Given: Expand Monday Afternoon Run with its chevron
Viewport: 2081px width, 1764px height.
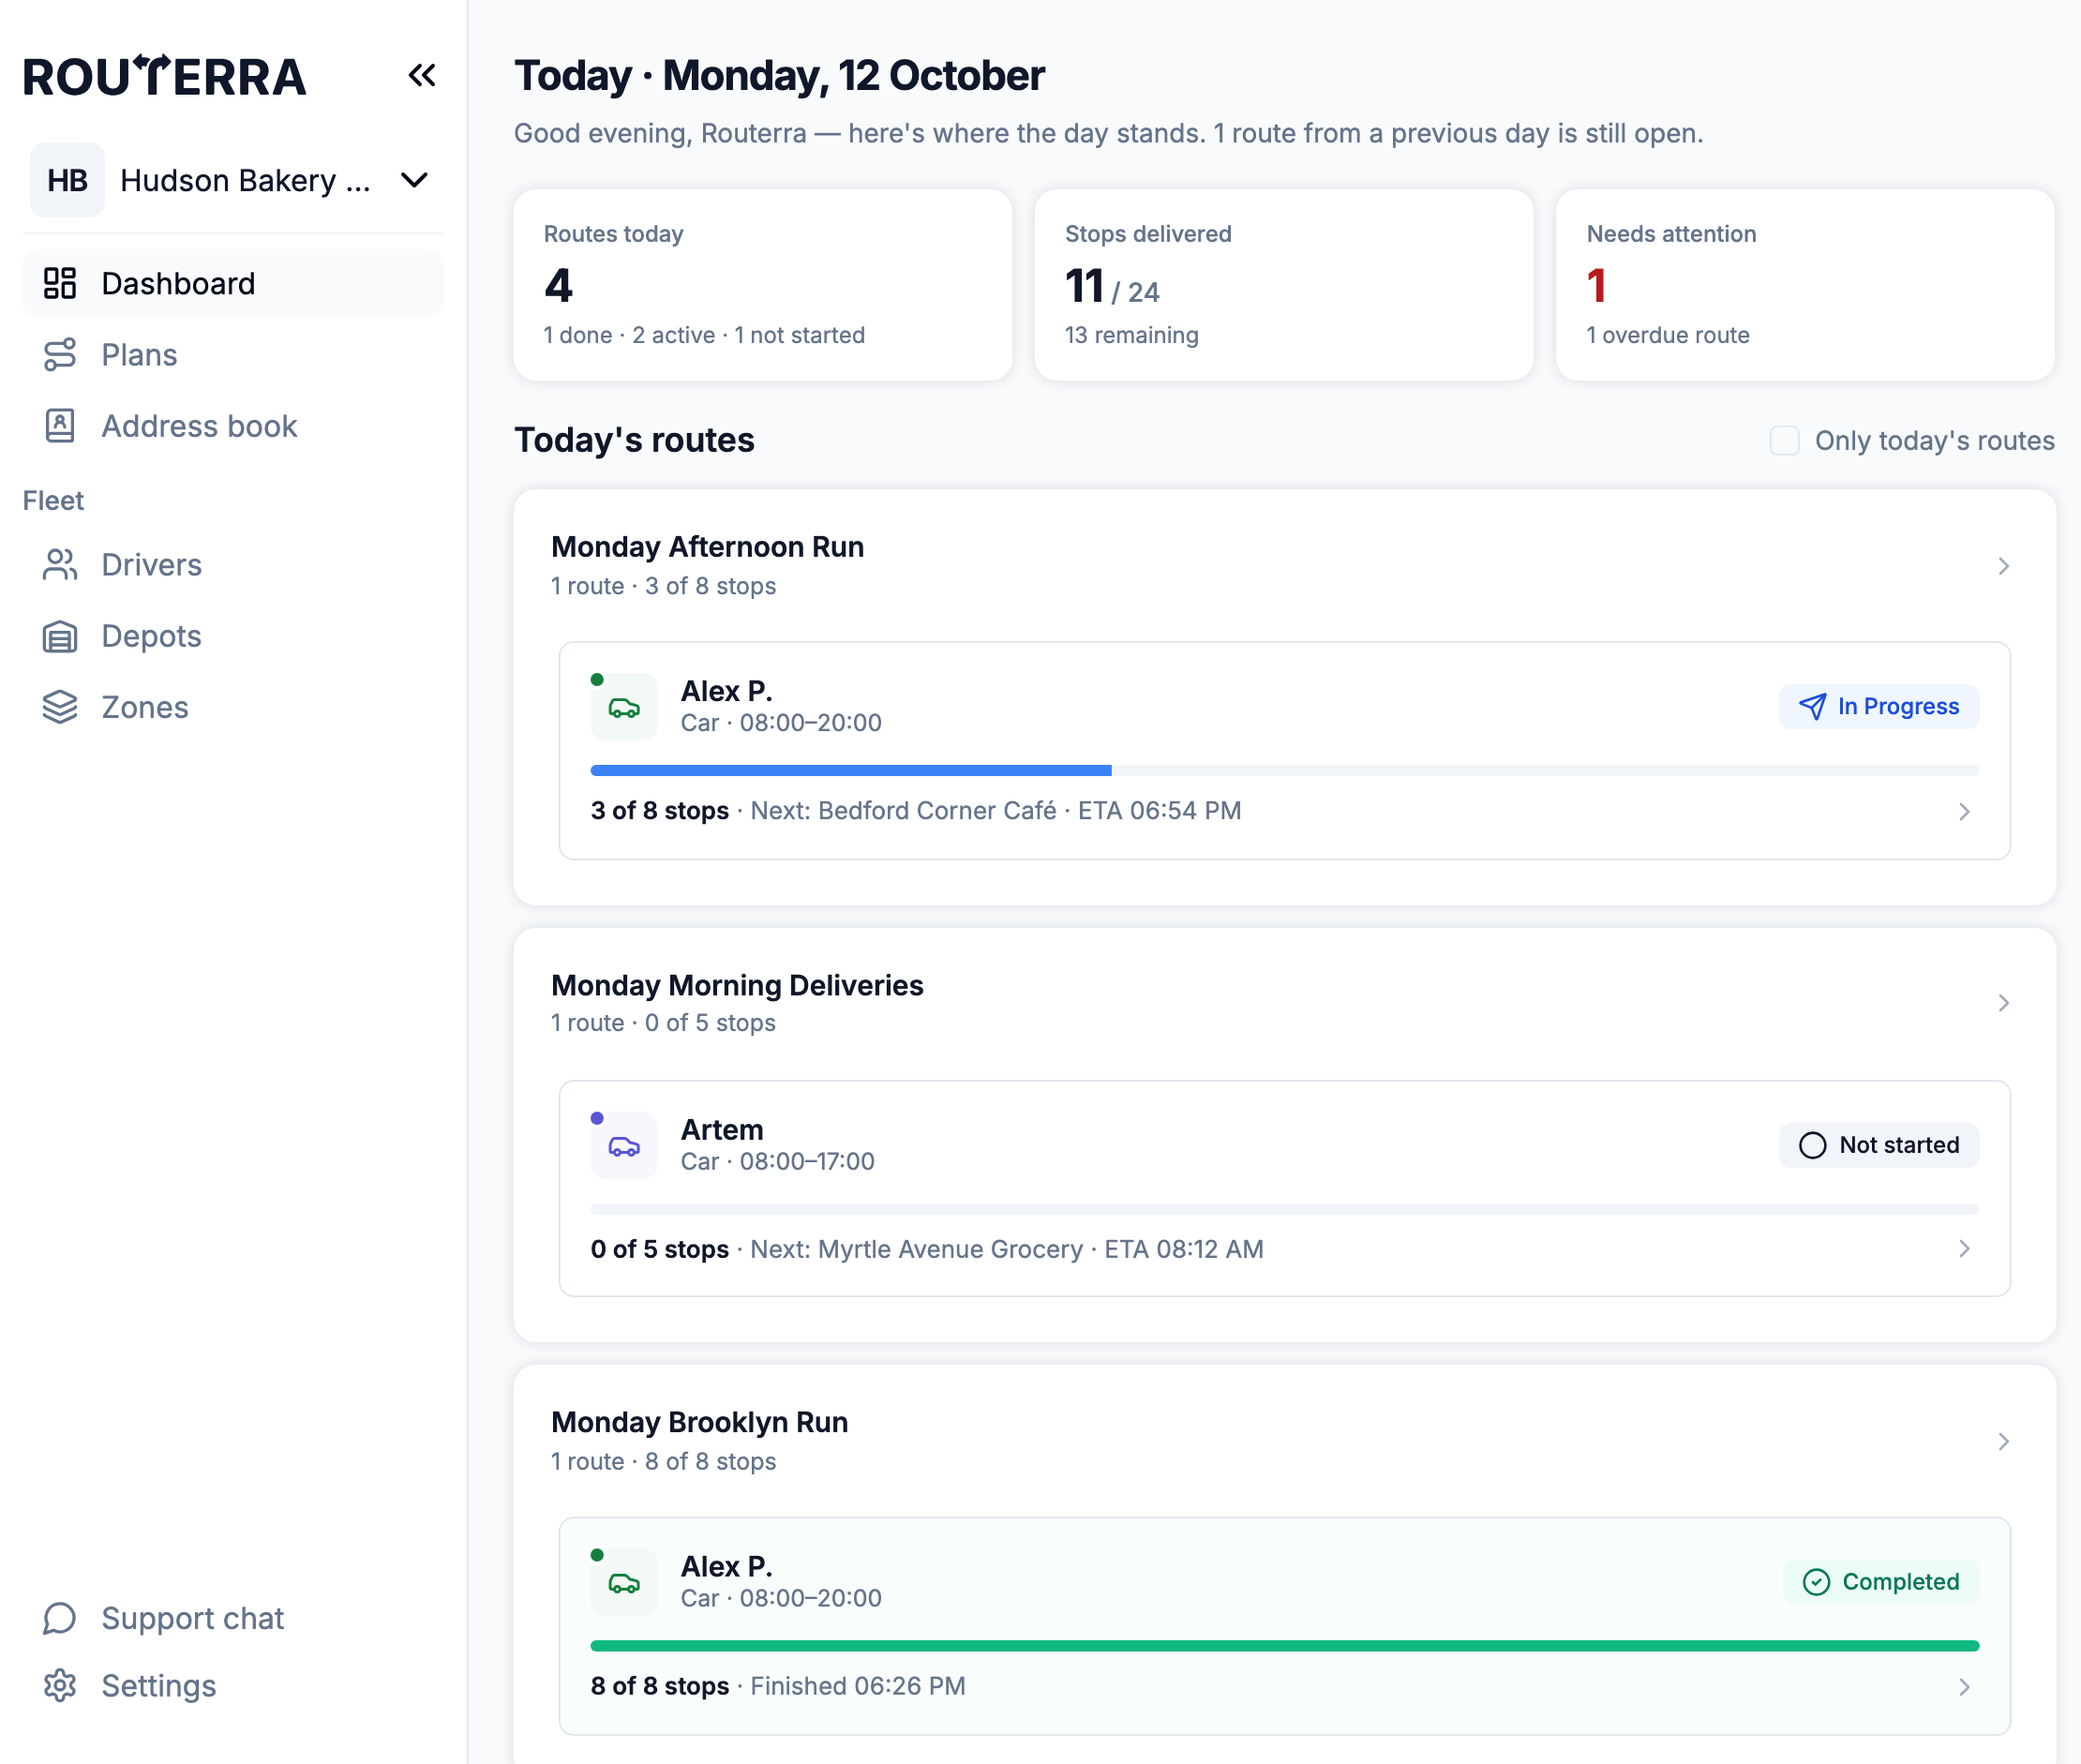Looking at the screenshot, I should [x=2003, y=566].
